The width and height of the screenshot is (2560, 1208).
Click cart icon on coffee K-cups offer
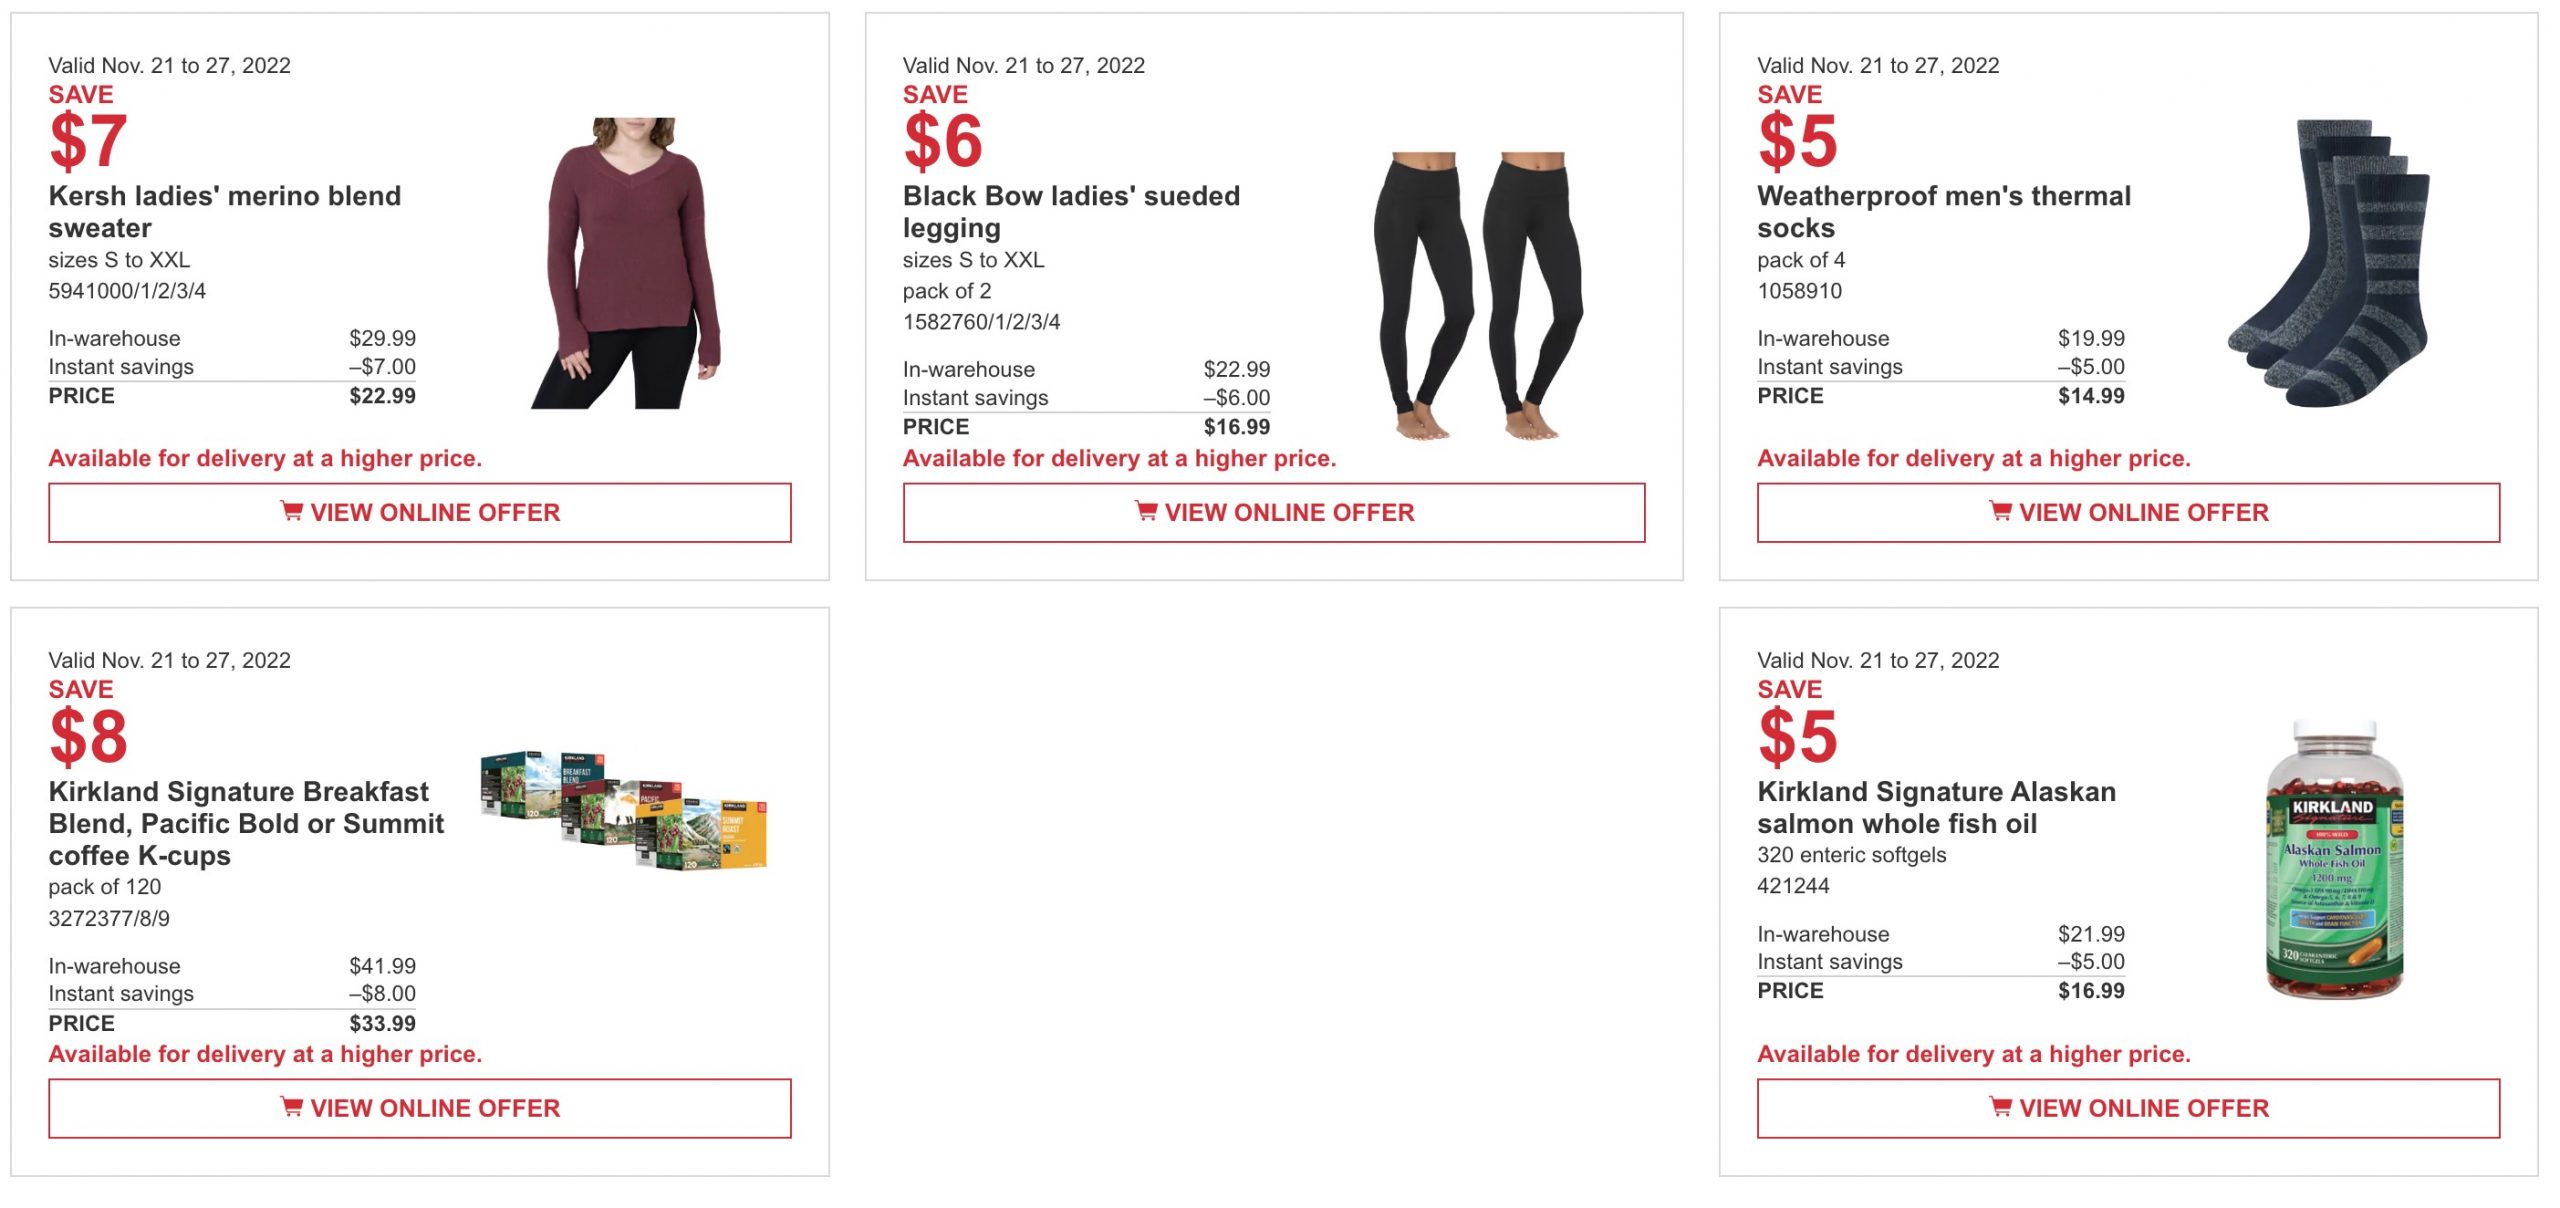click(x=291, y=1107)
